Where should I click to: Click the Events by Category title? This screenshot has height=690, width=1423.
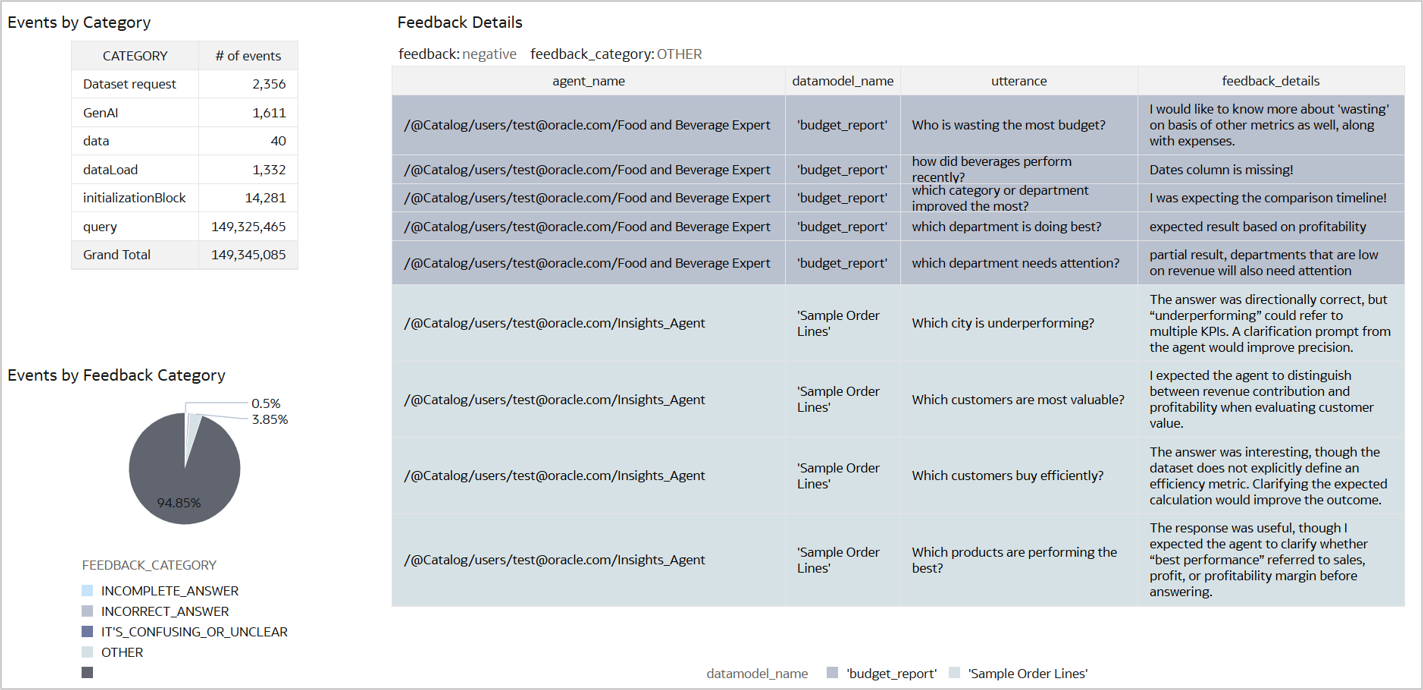[x=79, y=22]
